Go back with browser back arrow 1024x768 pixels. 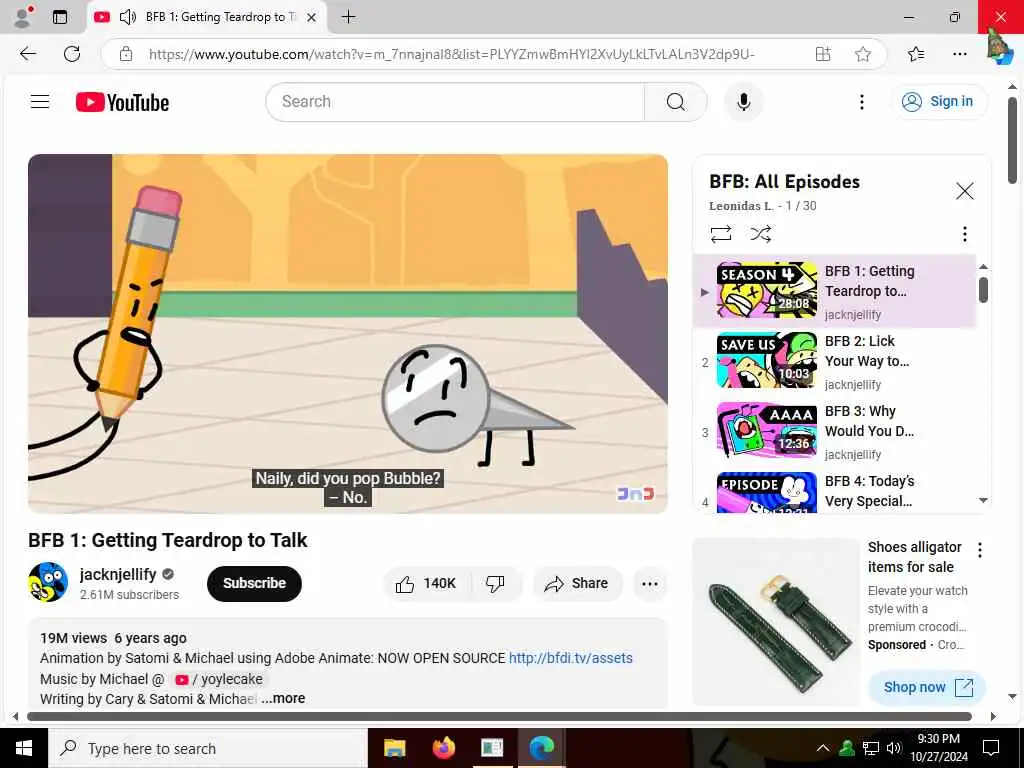tap(28, 54)
